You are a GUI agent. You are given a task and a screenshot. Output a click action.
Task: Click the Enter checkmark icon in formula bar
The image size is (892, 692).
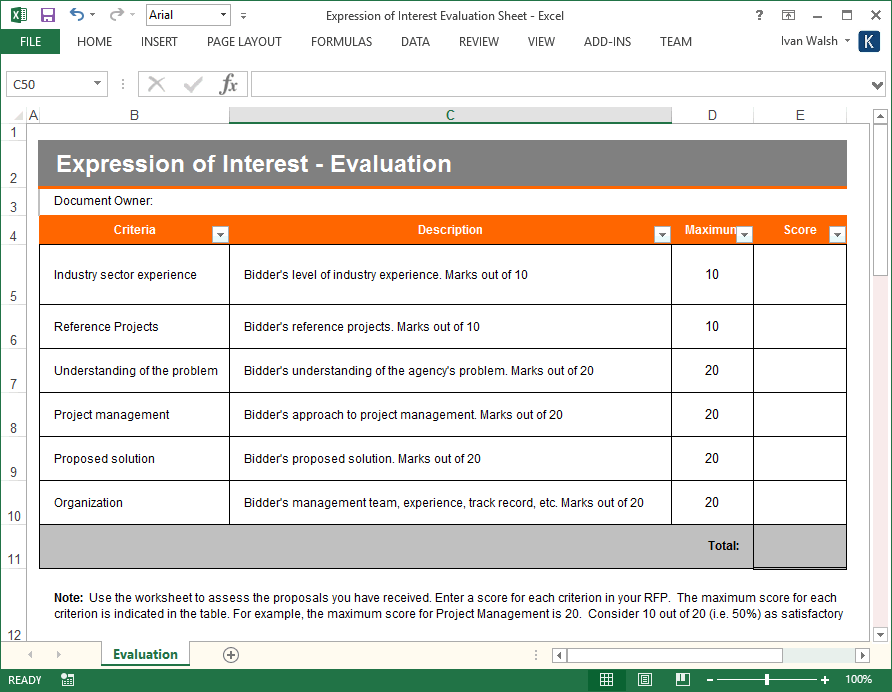(193, 84)
